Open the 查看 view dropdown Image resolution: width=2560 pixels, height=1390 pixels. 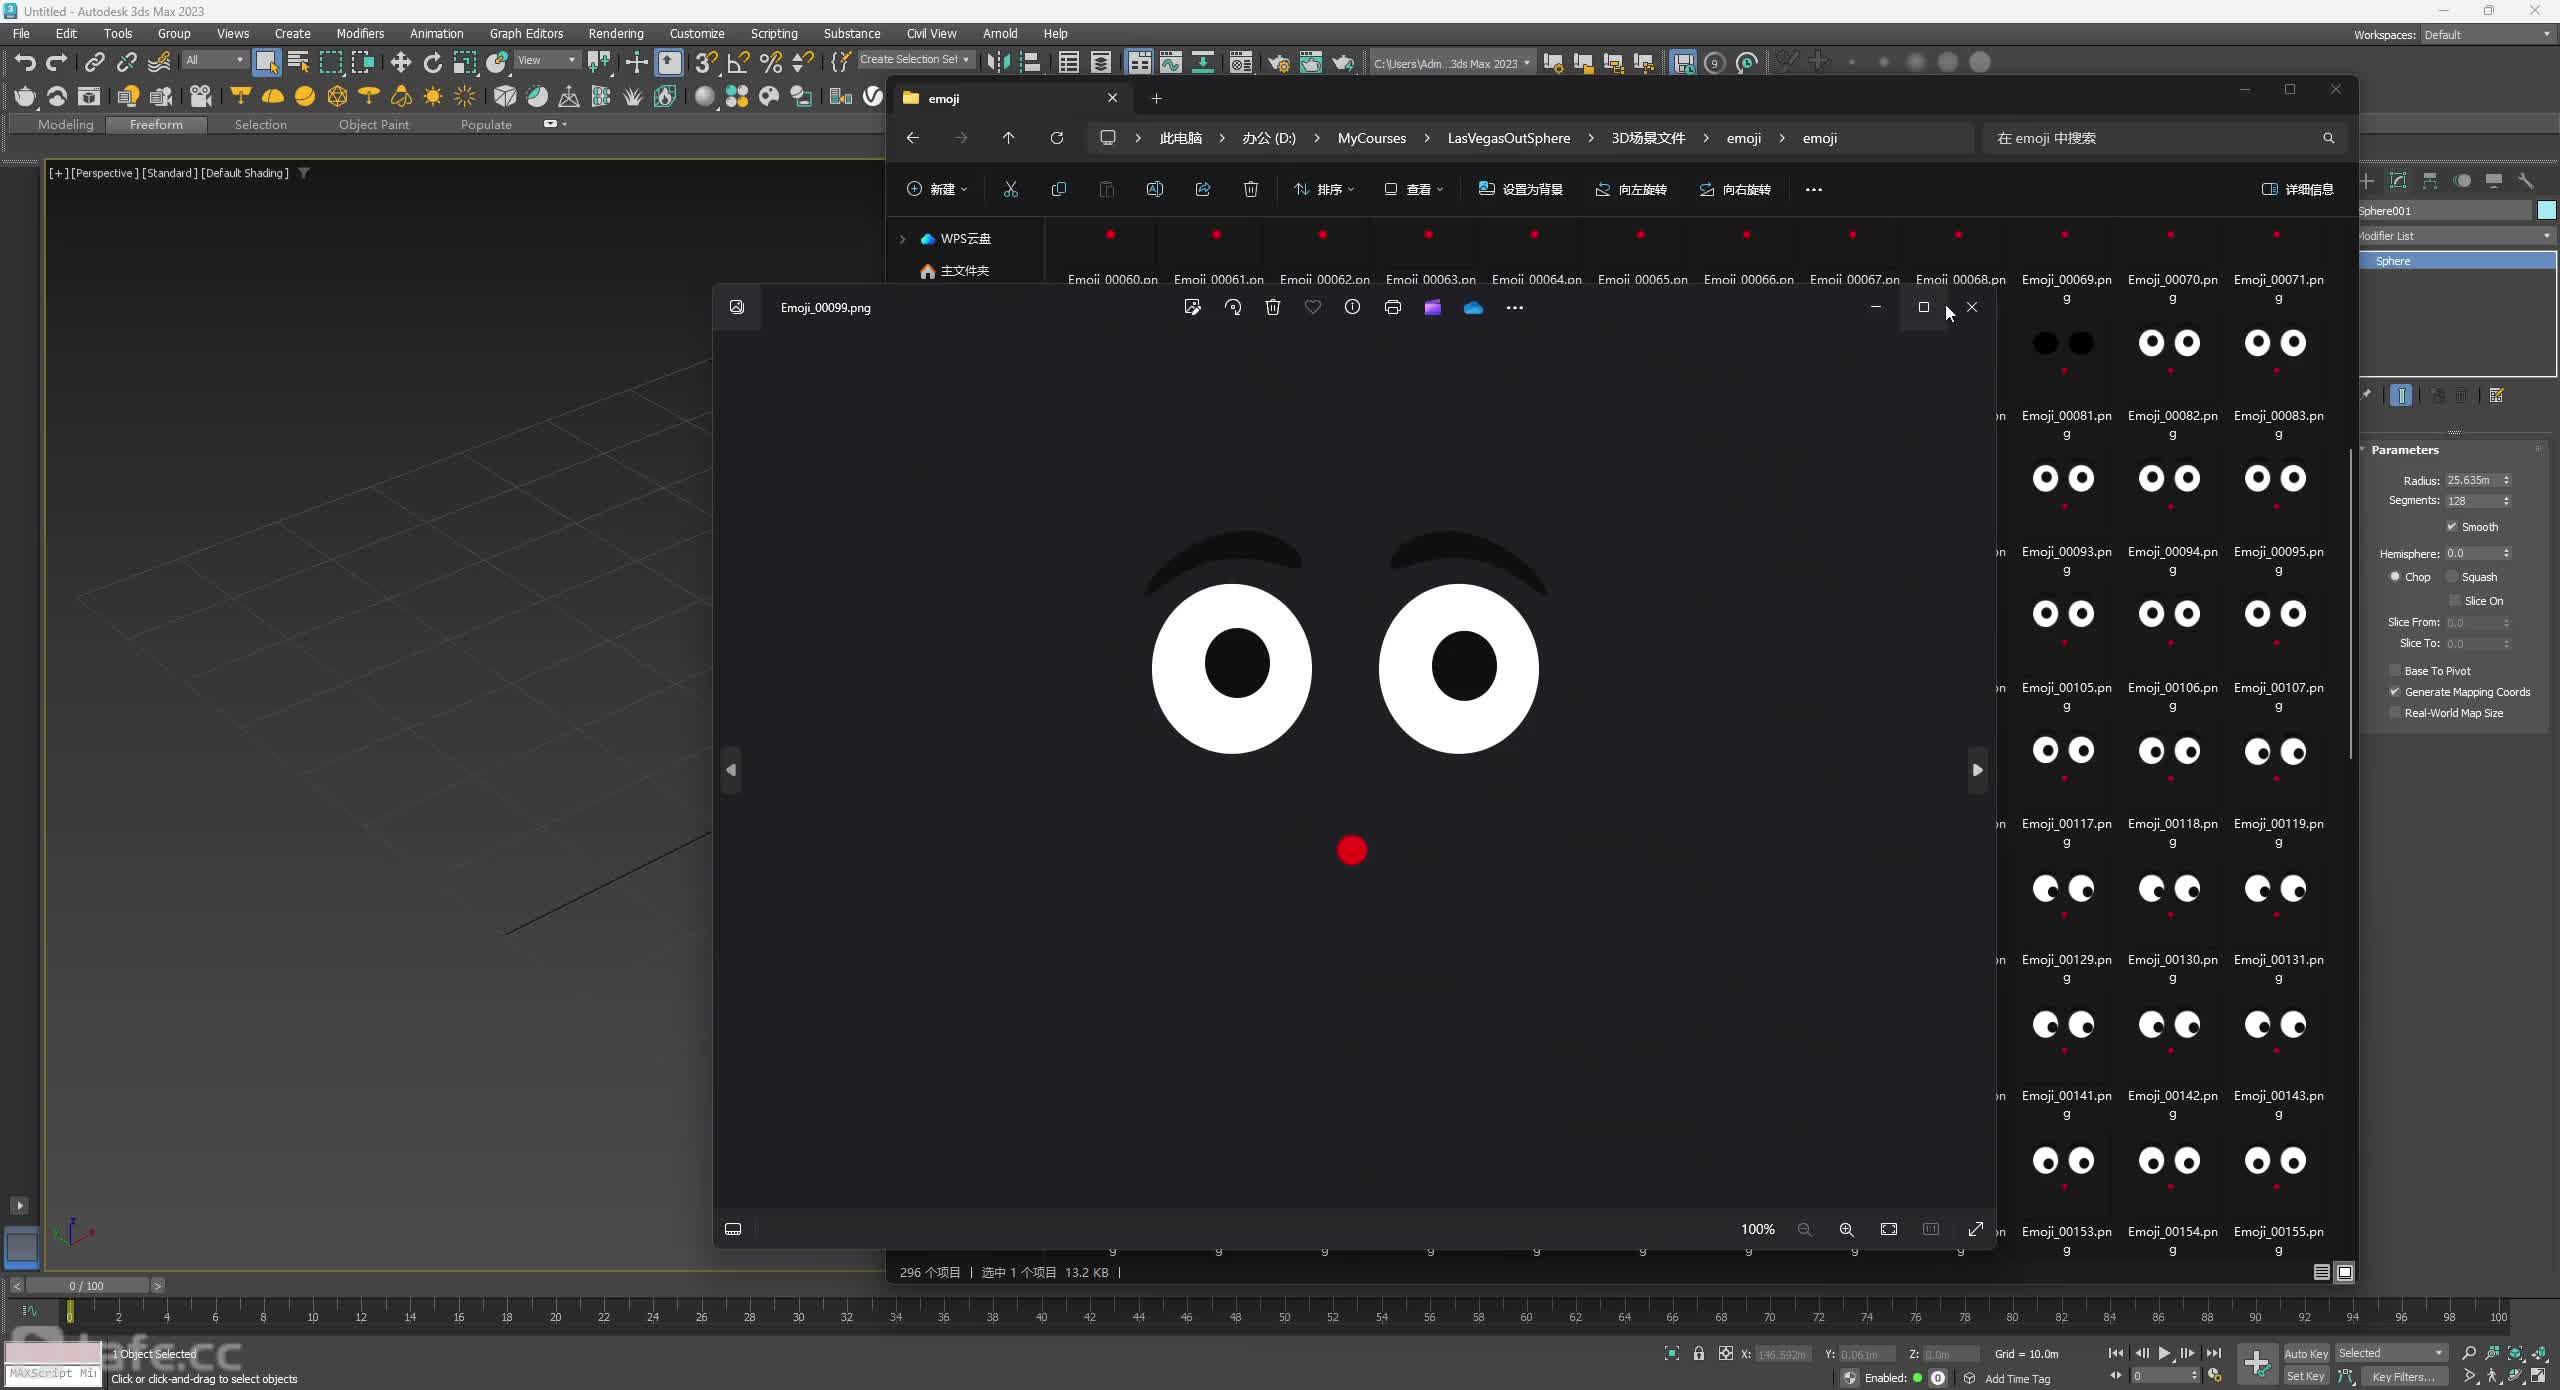(x=1413, y=189)
